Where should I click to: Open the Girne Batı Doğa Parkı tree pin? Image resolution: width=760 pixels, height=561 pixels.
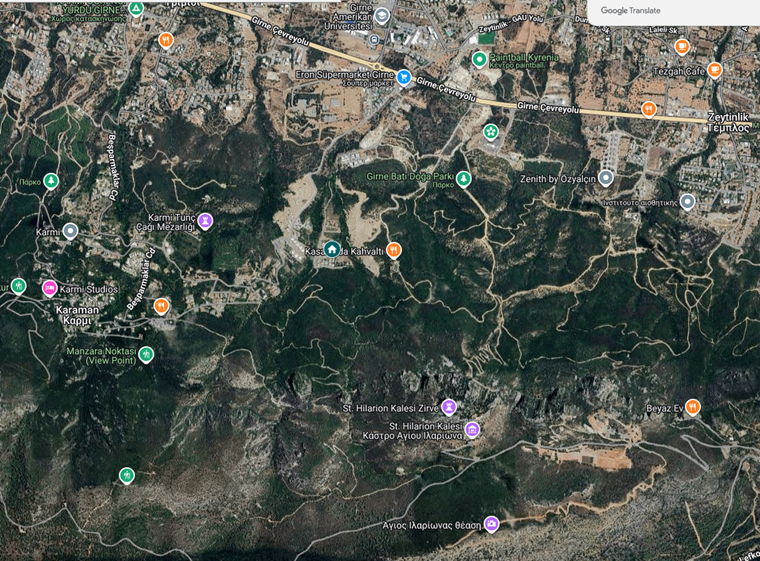point(464,179)
